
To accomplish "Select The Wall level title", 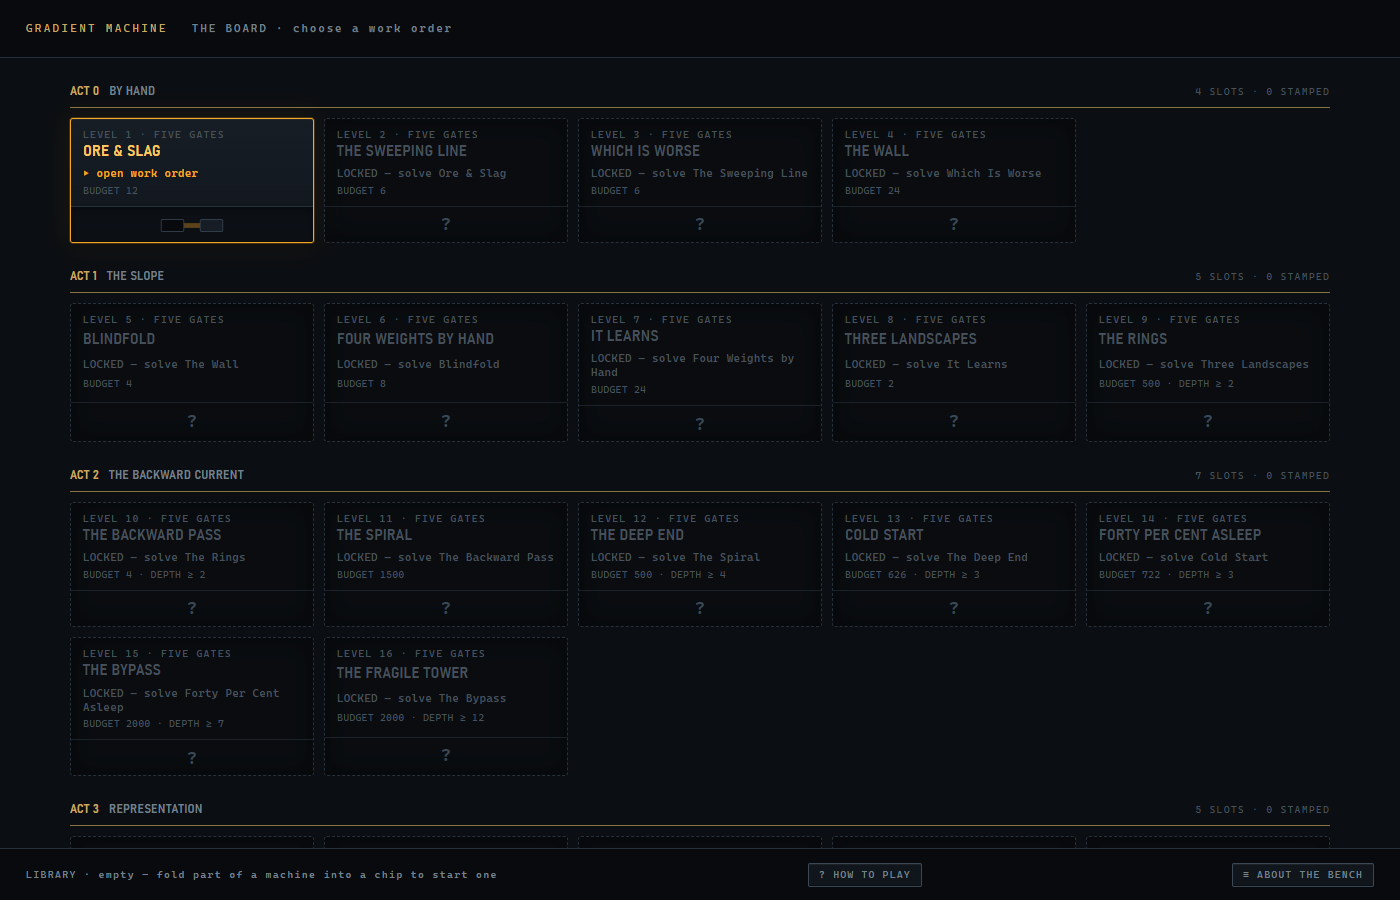I will coord(877,151).
